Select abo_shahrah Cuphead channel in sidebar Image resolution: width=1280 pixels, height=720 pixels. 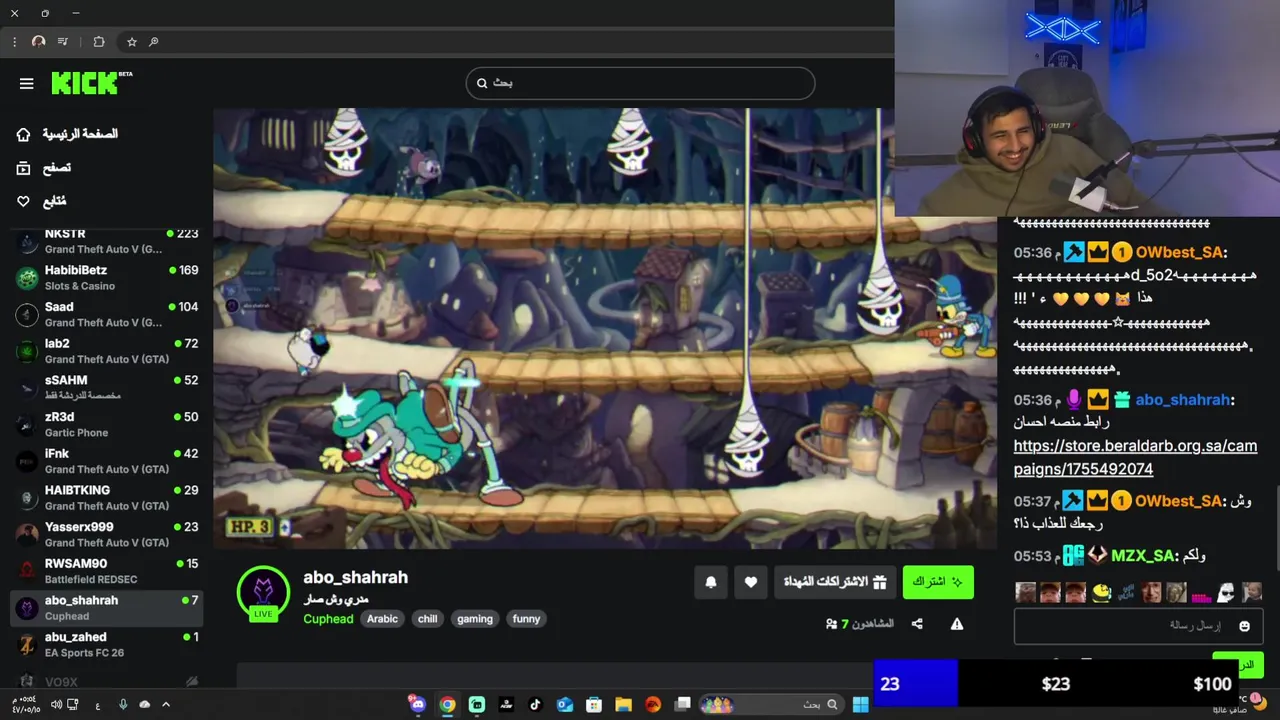(106, 608)
